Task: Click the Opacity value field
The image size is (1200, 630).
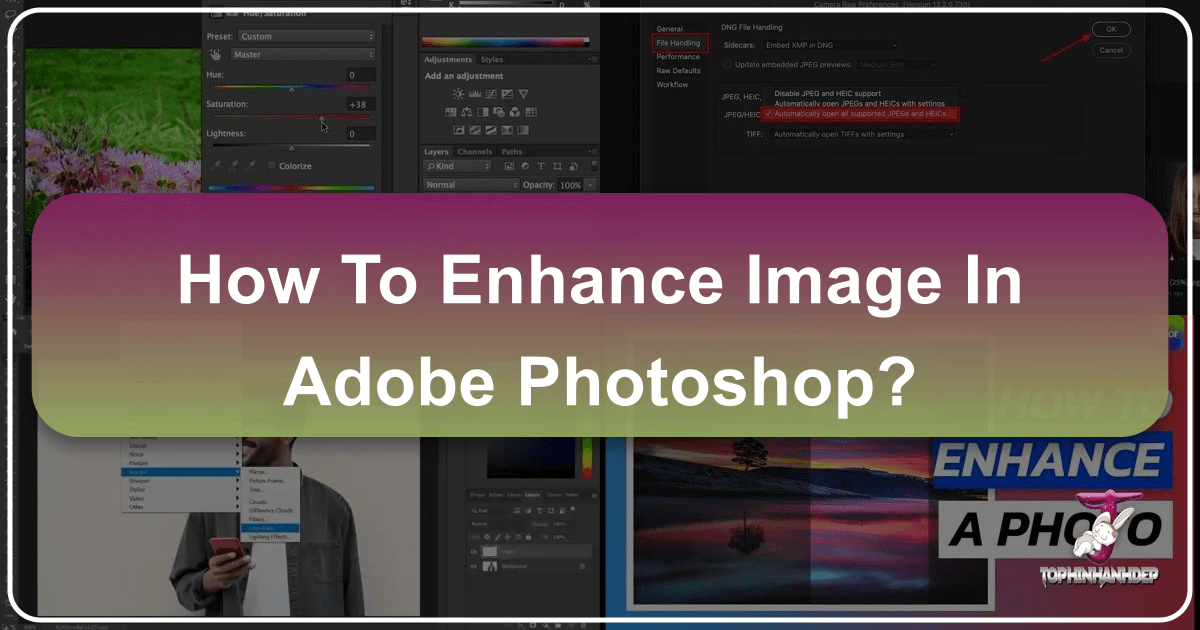Action: click(571, 184)
